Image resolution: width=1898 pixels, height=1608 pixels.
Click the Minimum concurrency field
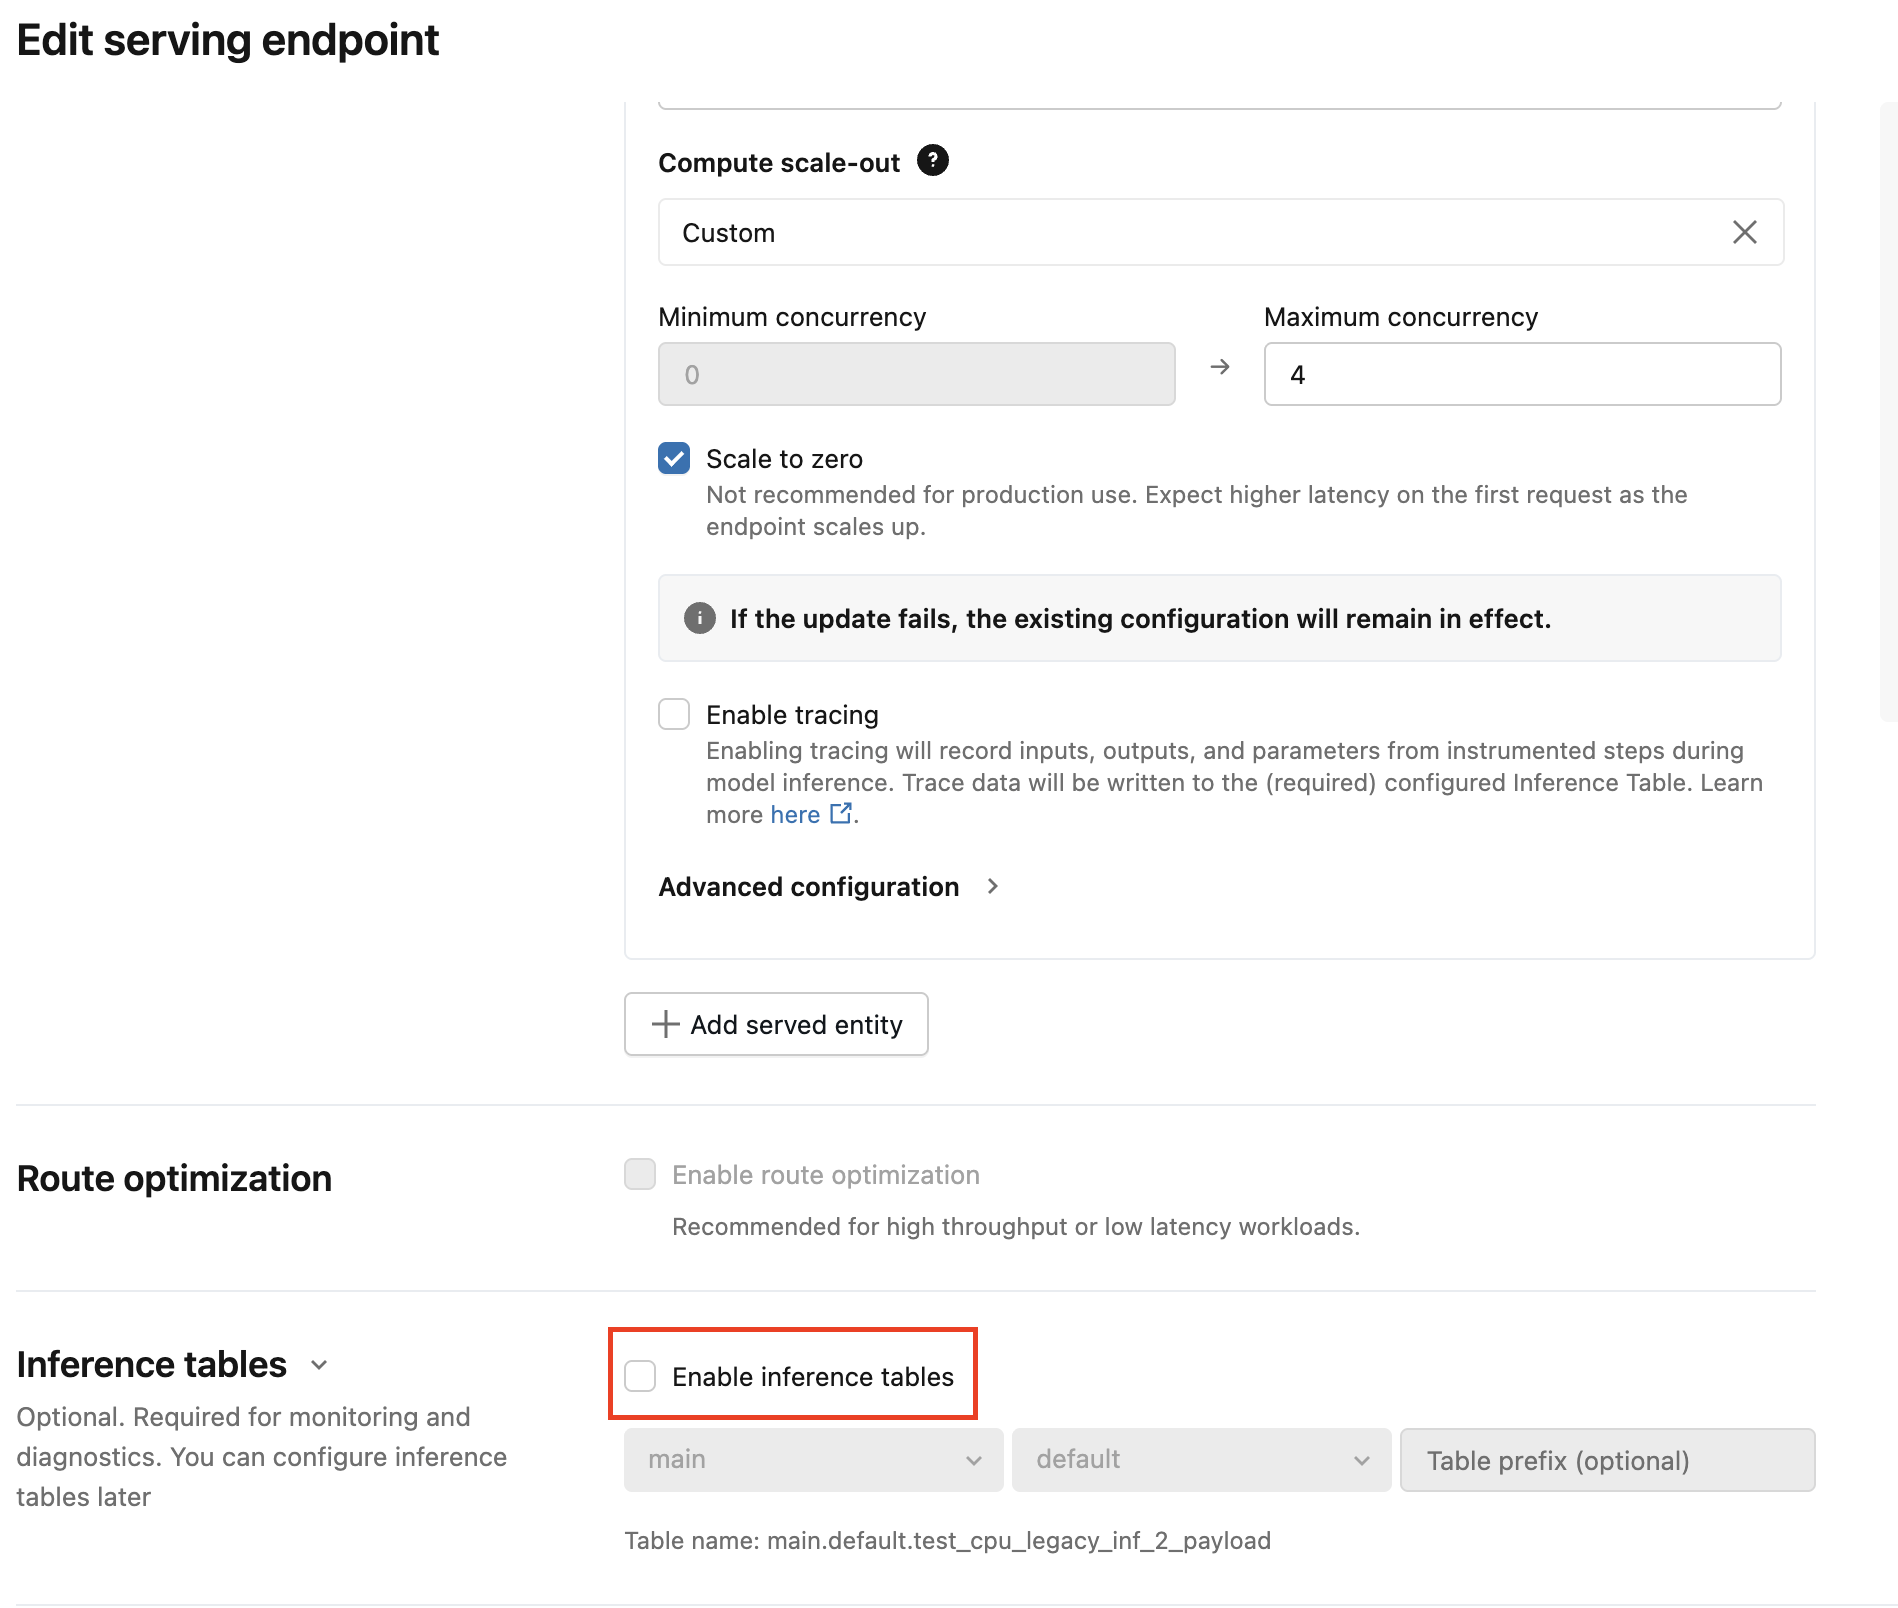pyautogui.click(x=915, y=374)
